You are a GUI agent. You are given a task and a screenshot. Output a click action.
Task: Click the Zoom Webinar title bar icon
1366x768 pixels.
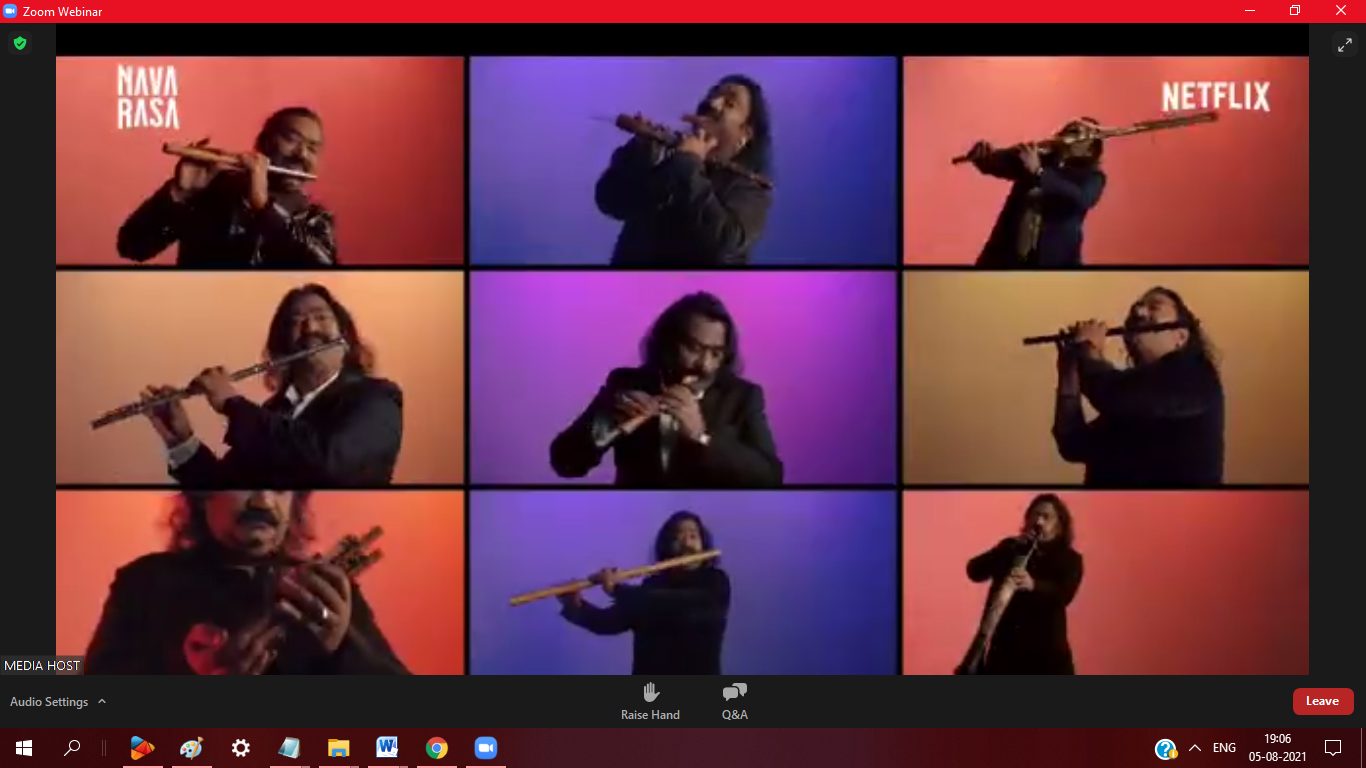pyautogui.click(x=11, y=11)
